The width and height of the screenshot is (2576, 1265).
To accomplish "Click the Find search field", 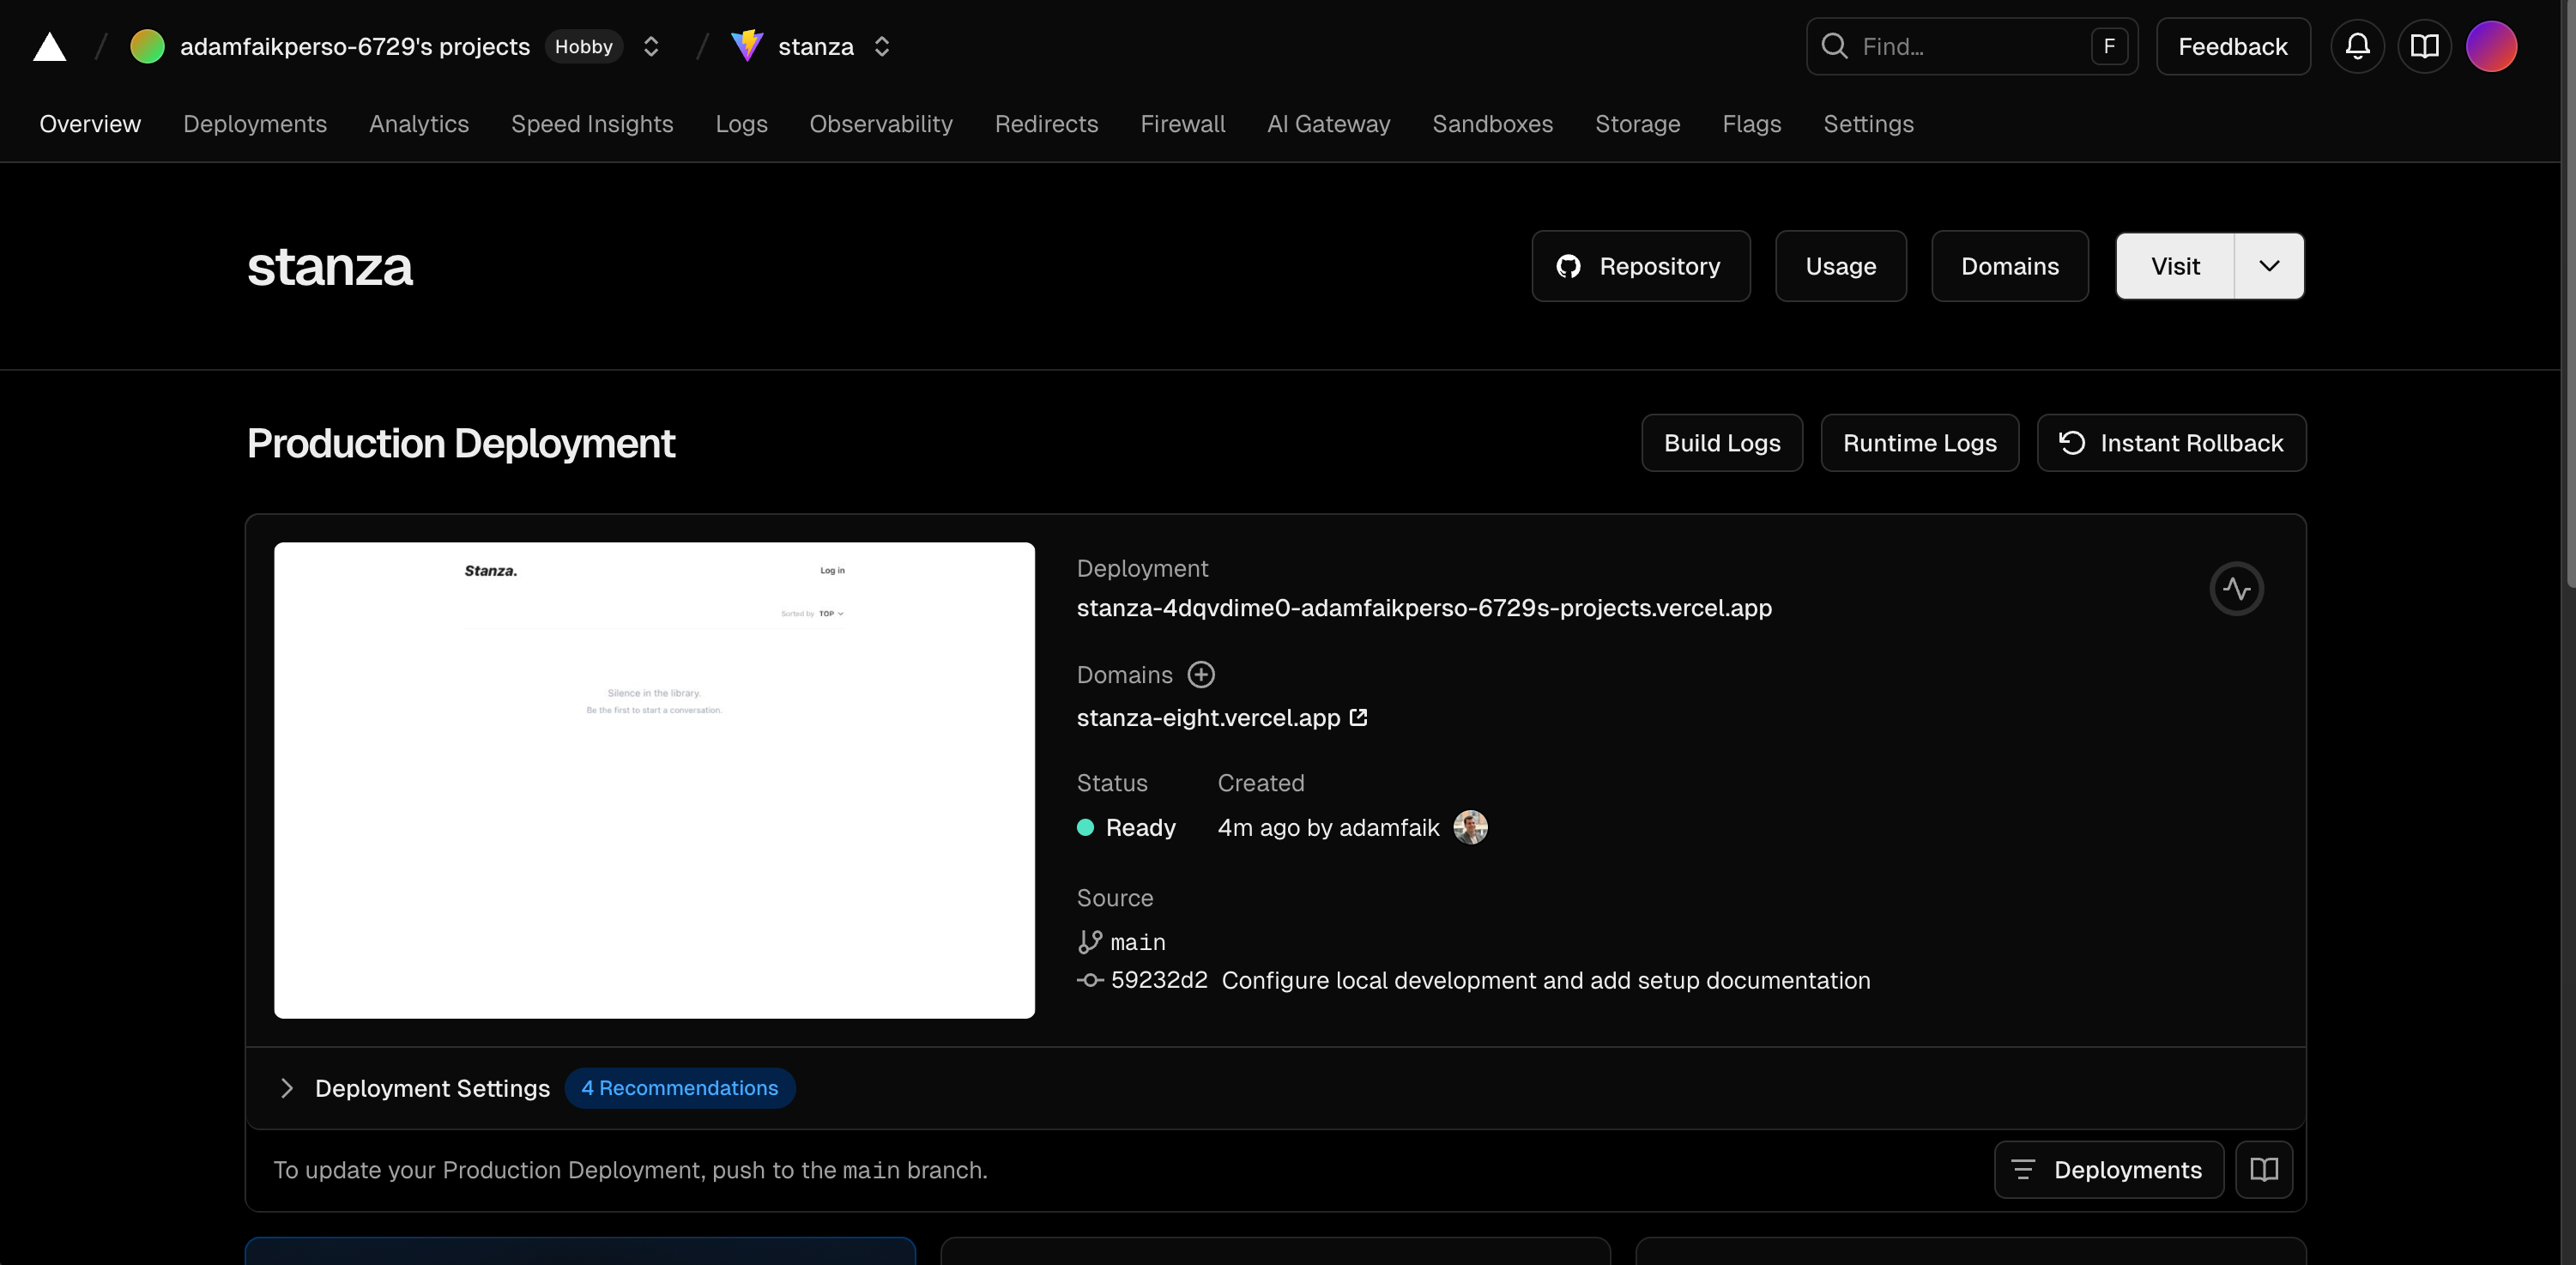I will (1960, 47).
